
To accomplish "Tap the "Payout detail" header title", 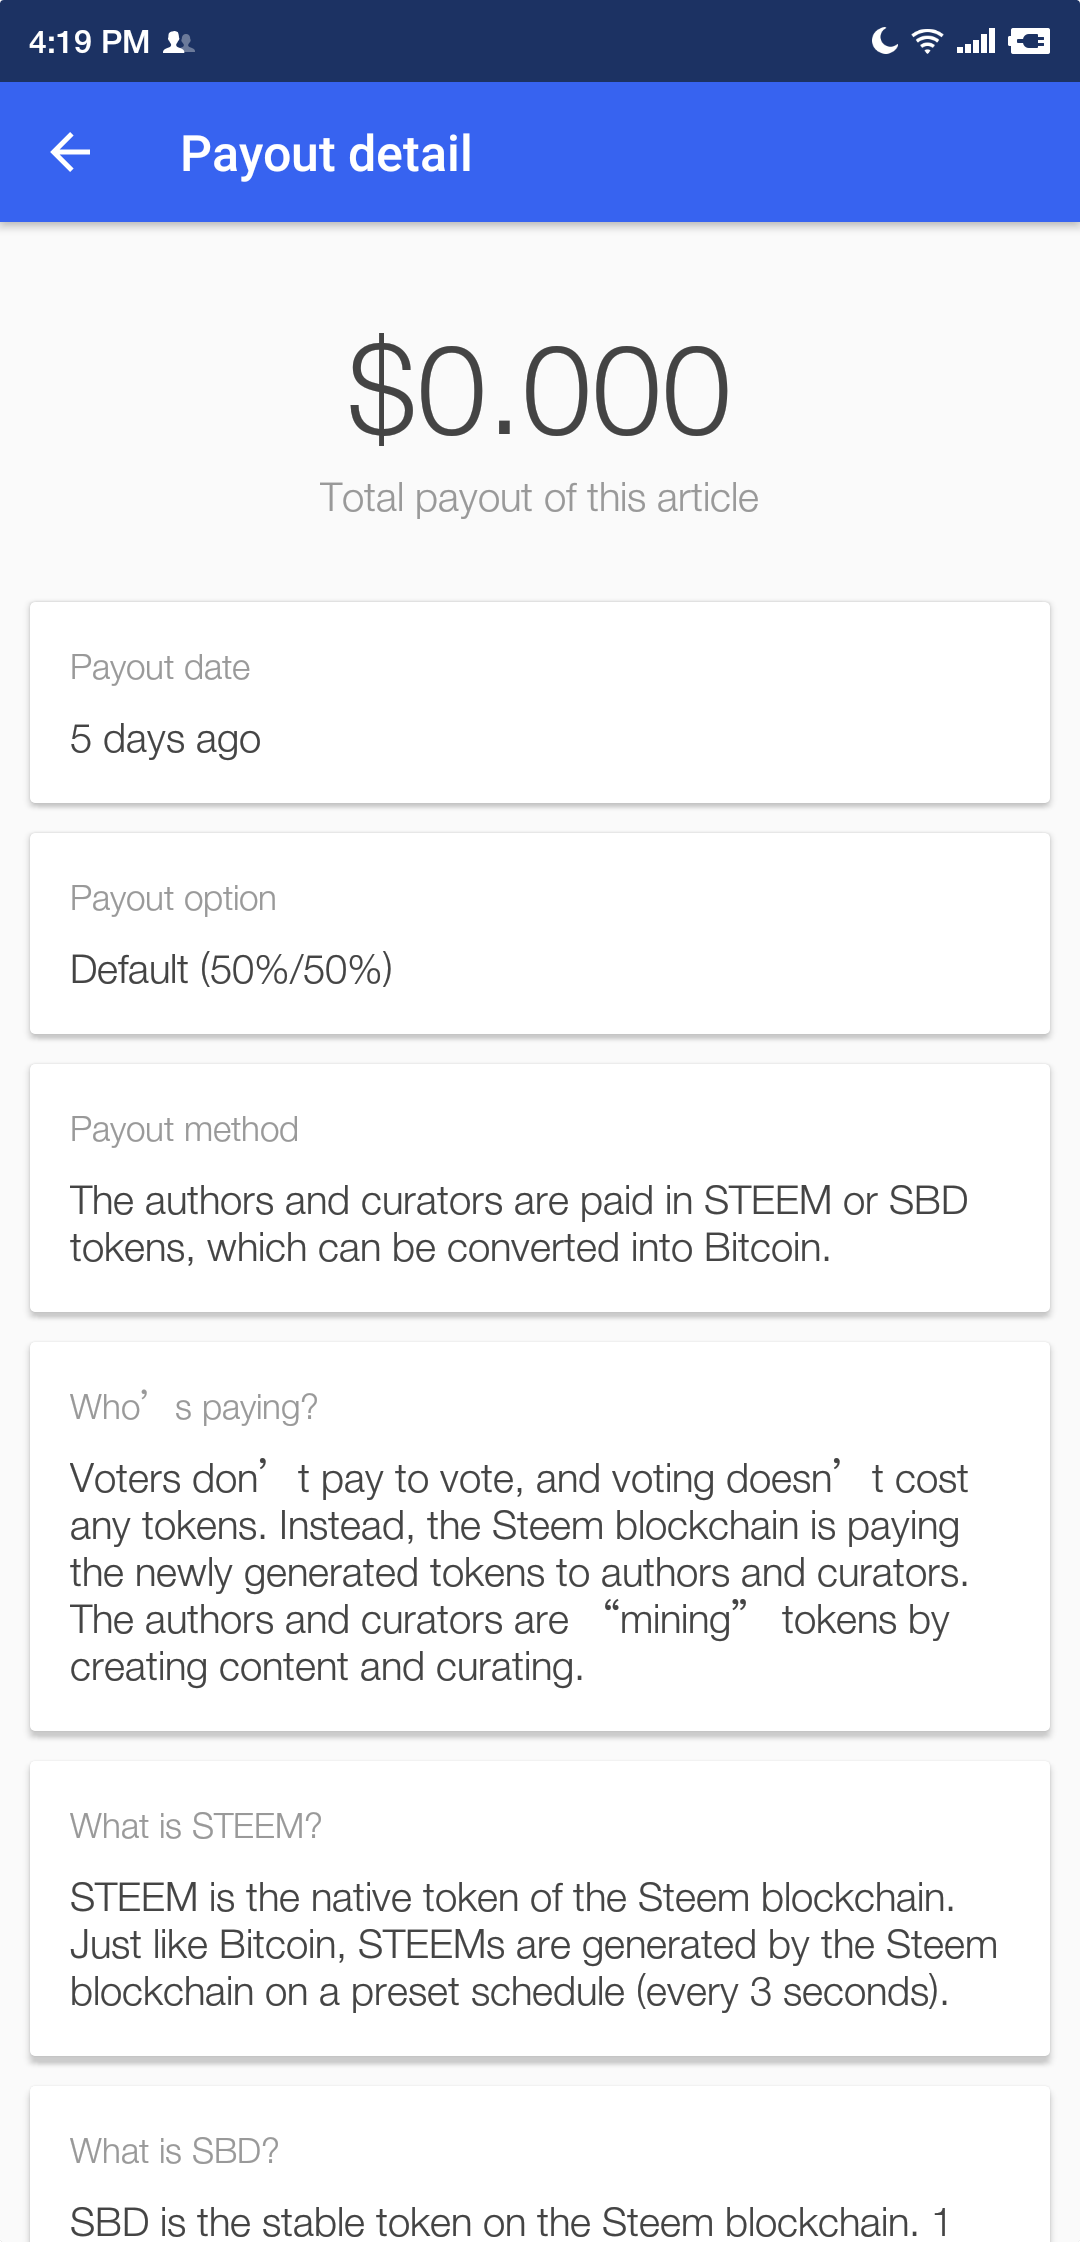I will point(326,154).
